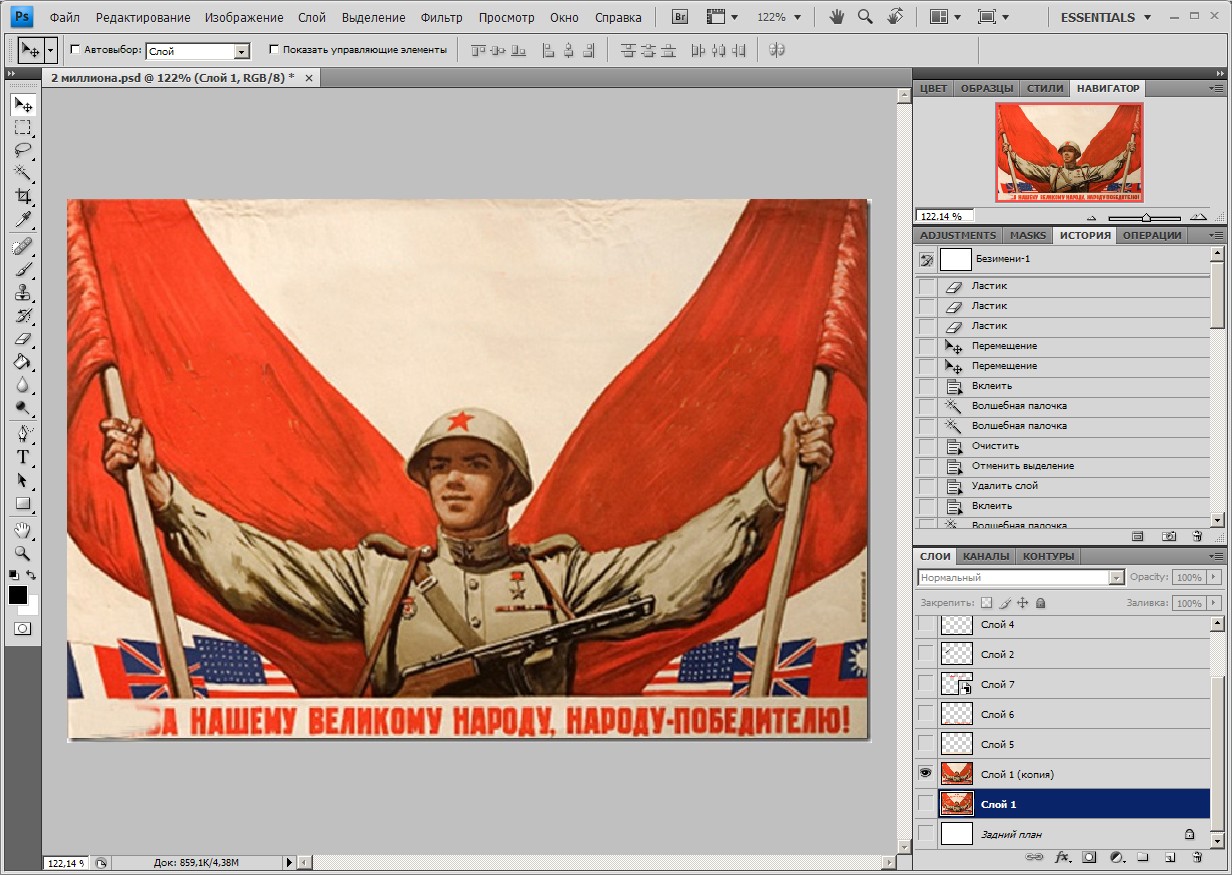Select the Hand tool in toolbox

pyautogui.click(x=23, y=530)
